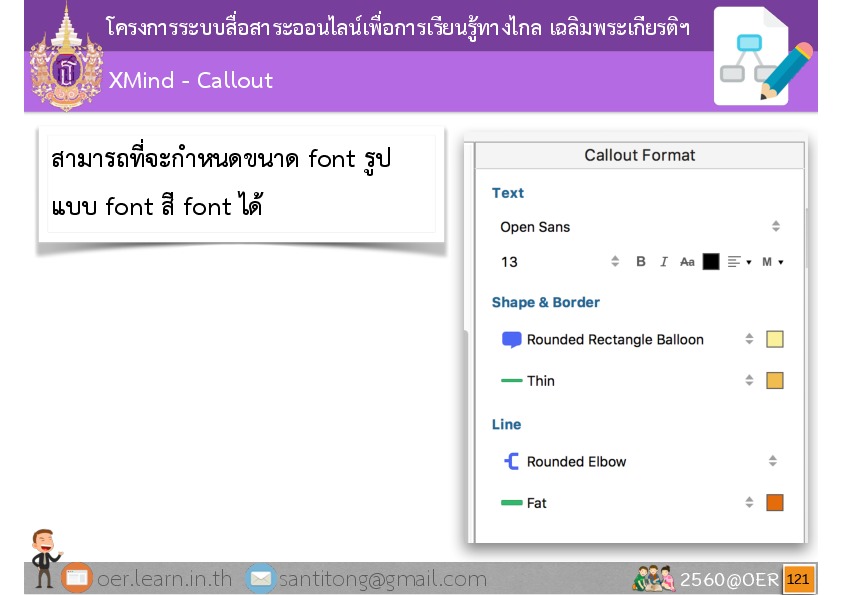Open the Thin border width dropdown
Screen dimensions: 842x595
[x=748, y=381]
